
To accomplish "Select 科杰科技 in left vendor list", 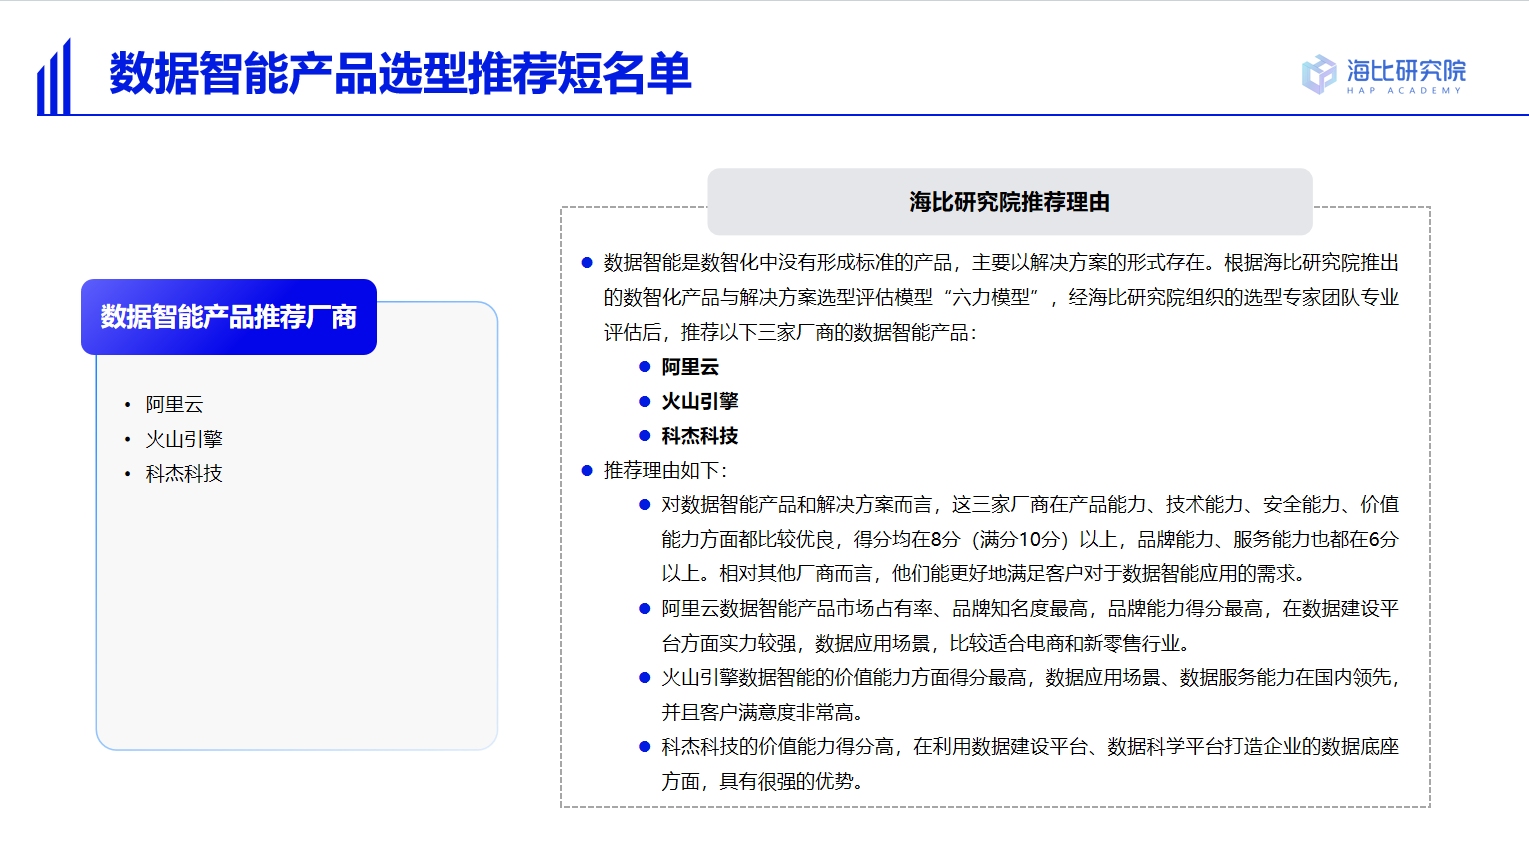I will point(184,474).
